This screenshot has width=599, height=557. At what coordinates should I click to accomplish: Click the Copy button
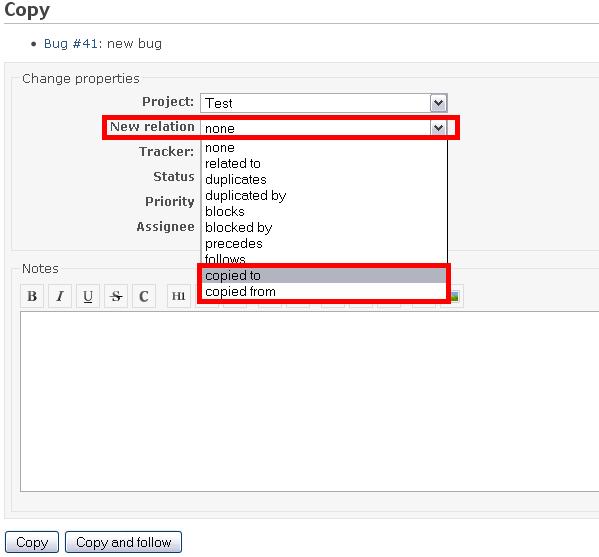pyautogui.click(x=32, y=542)
